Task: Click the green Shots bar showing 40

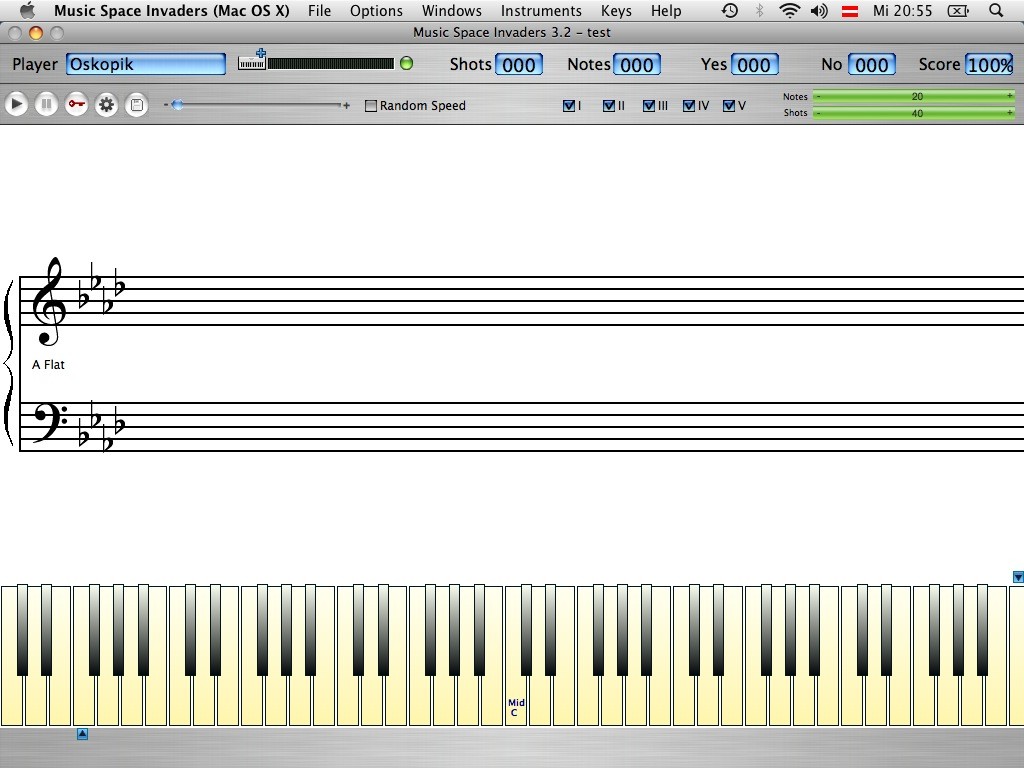Action: [x=914, y=113]
